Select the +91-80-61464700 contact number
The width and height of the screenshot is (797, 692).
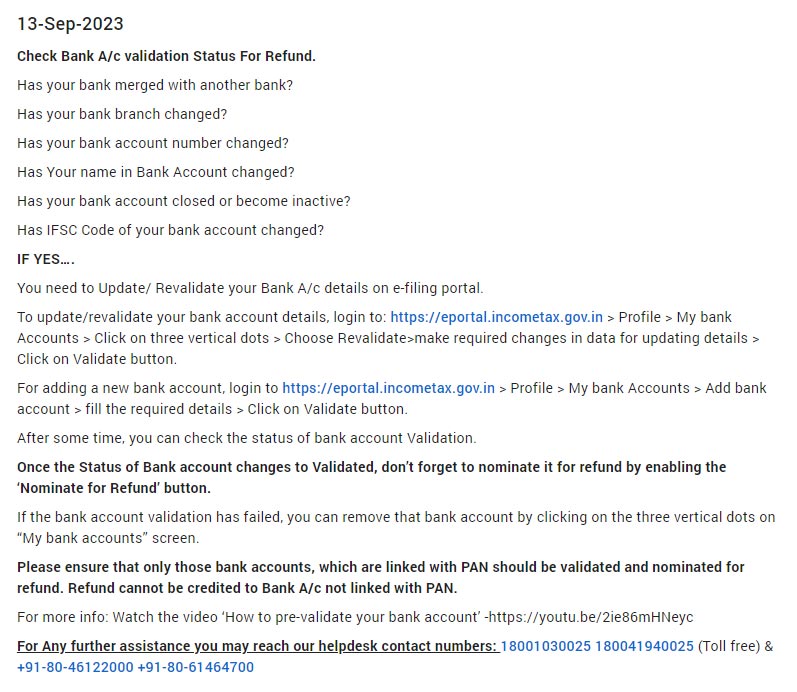[195, 667]
